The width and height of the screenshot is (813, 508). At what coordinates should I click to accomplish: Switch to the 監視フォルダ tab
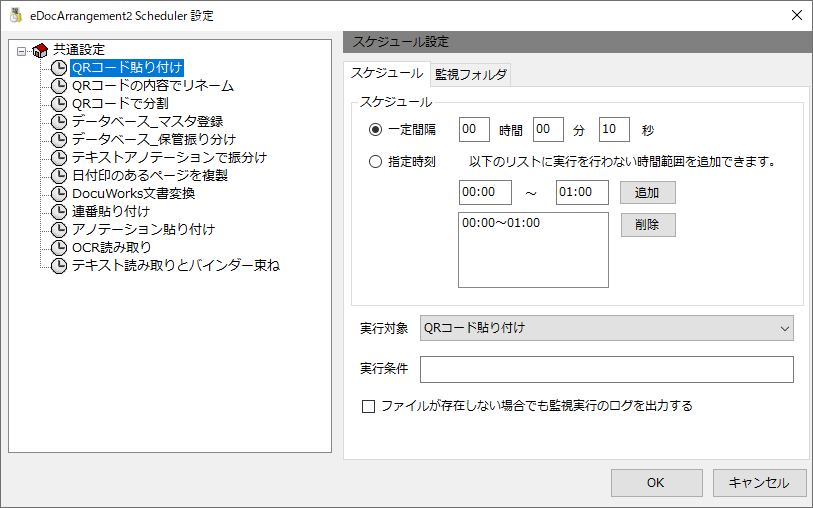click(470, 75)
